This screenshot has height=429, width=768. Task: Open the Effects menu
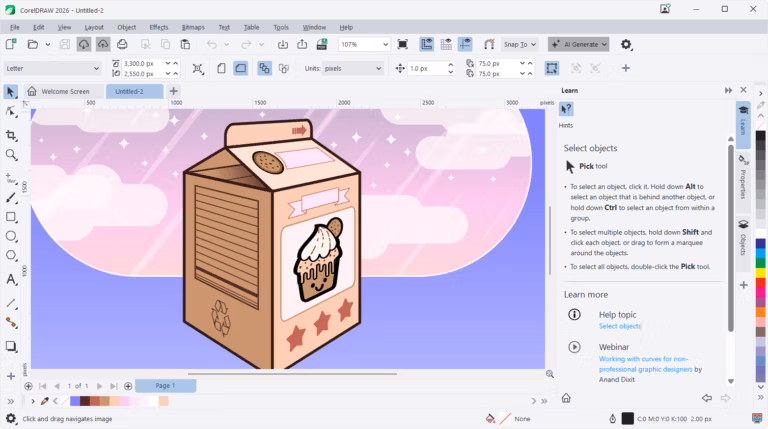tap(159, 27)
